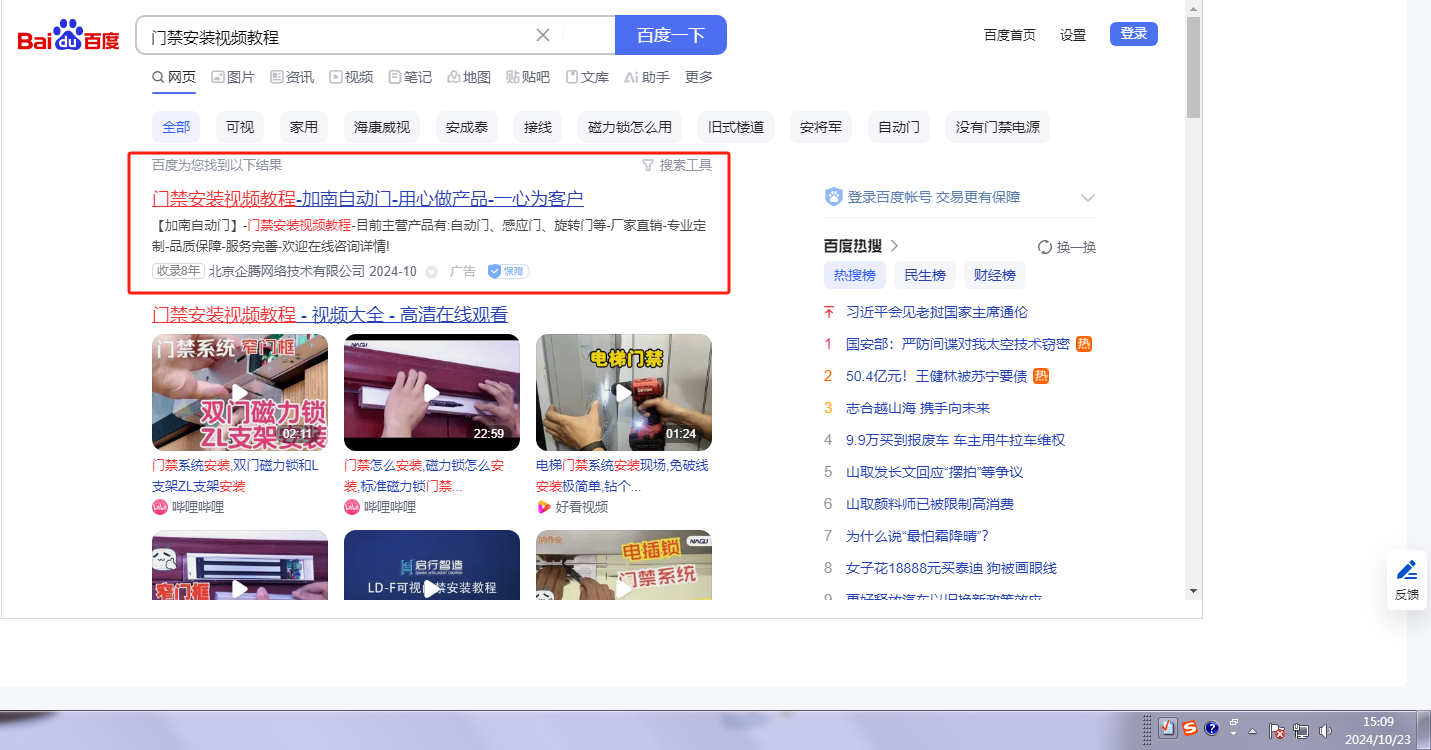
Task: Play the 电插锁 门禁系统 thumbnail
Action: pos(624,565)
